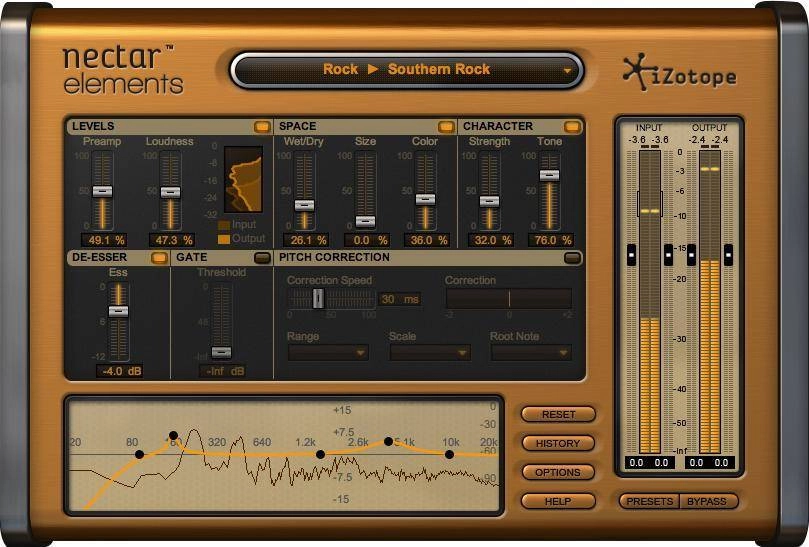Click the iZotope logo

[680, 73]
